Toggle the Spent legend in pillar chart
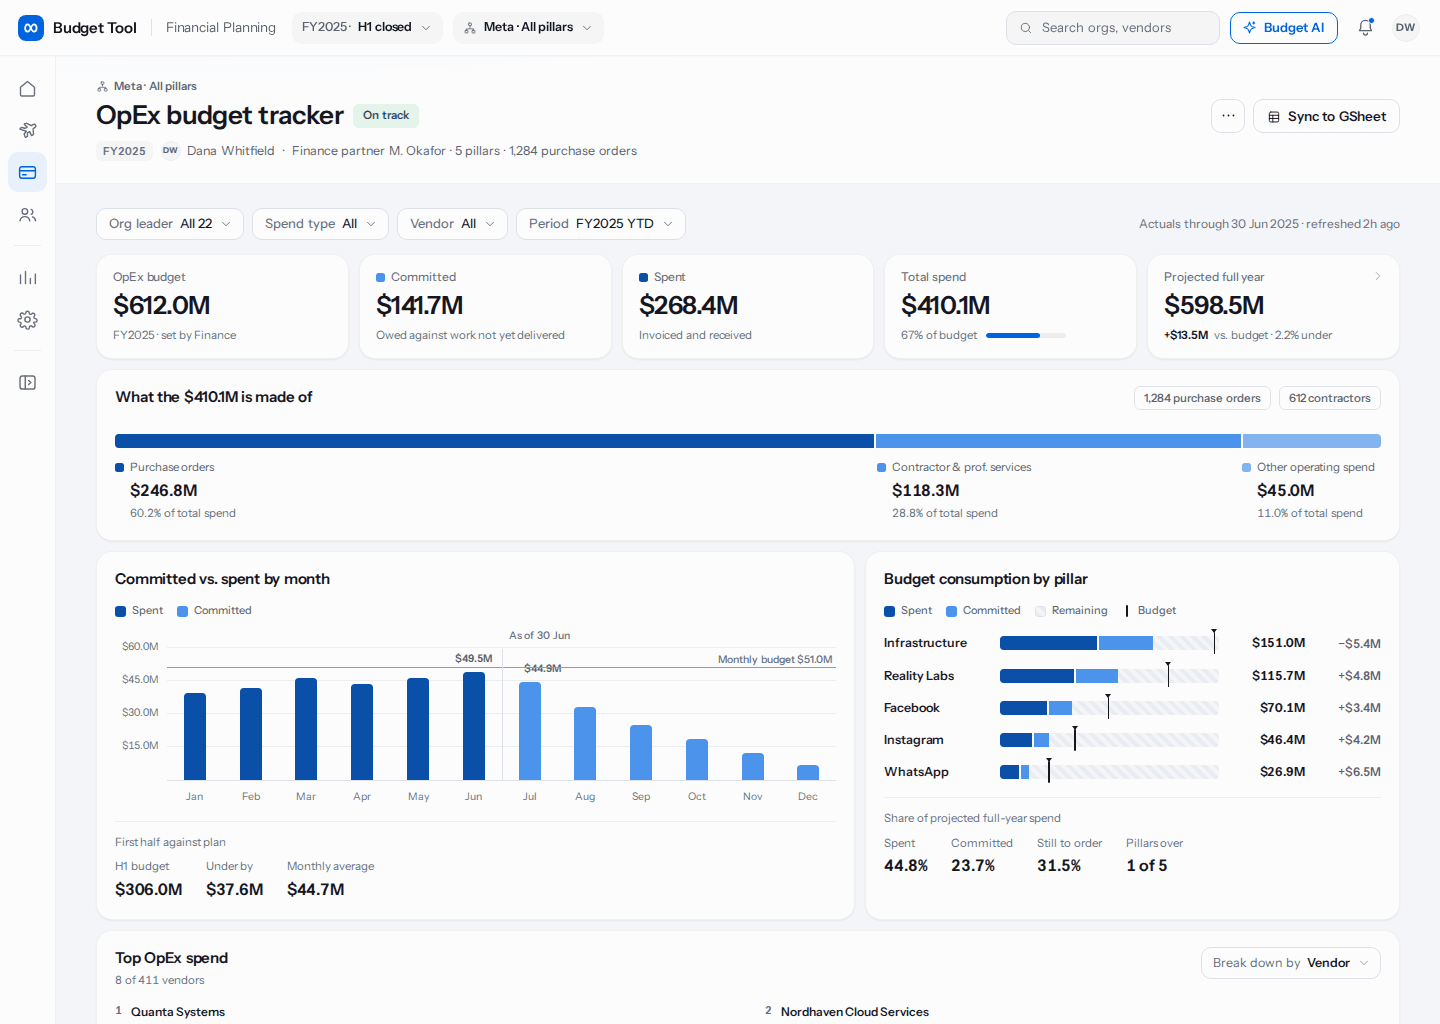This screenshot has height=1024, width=1440. (908, 611)
